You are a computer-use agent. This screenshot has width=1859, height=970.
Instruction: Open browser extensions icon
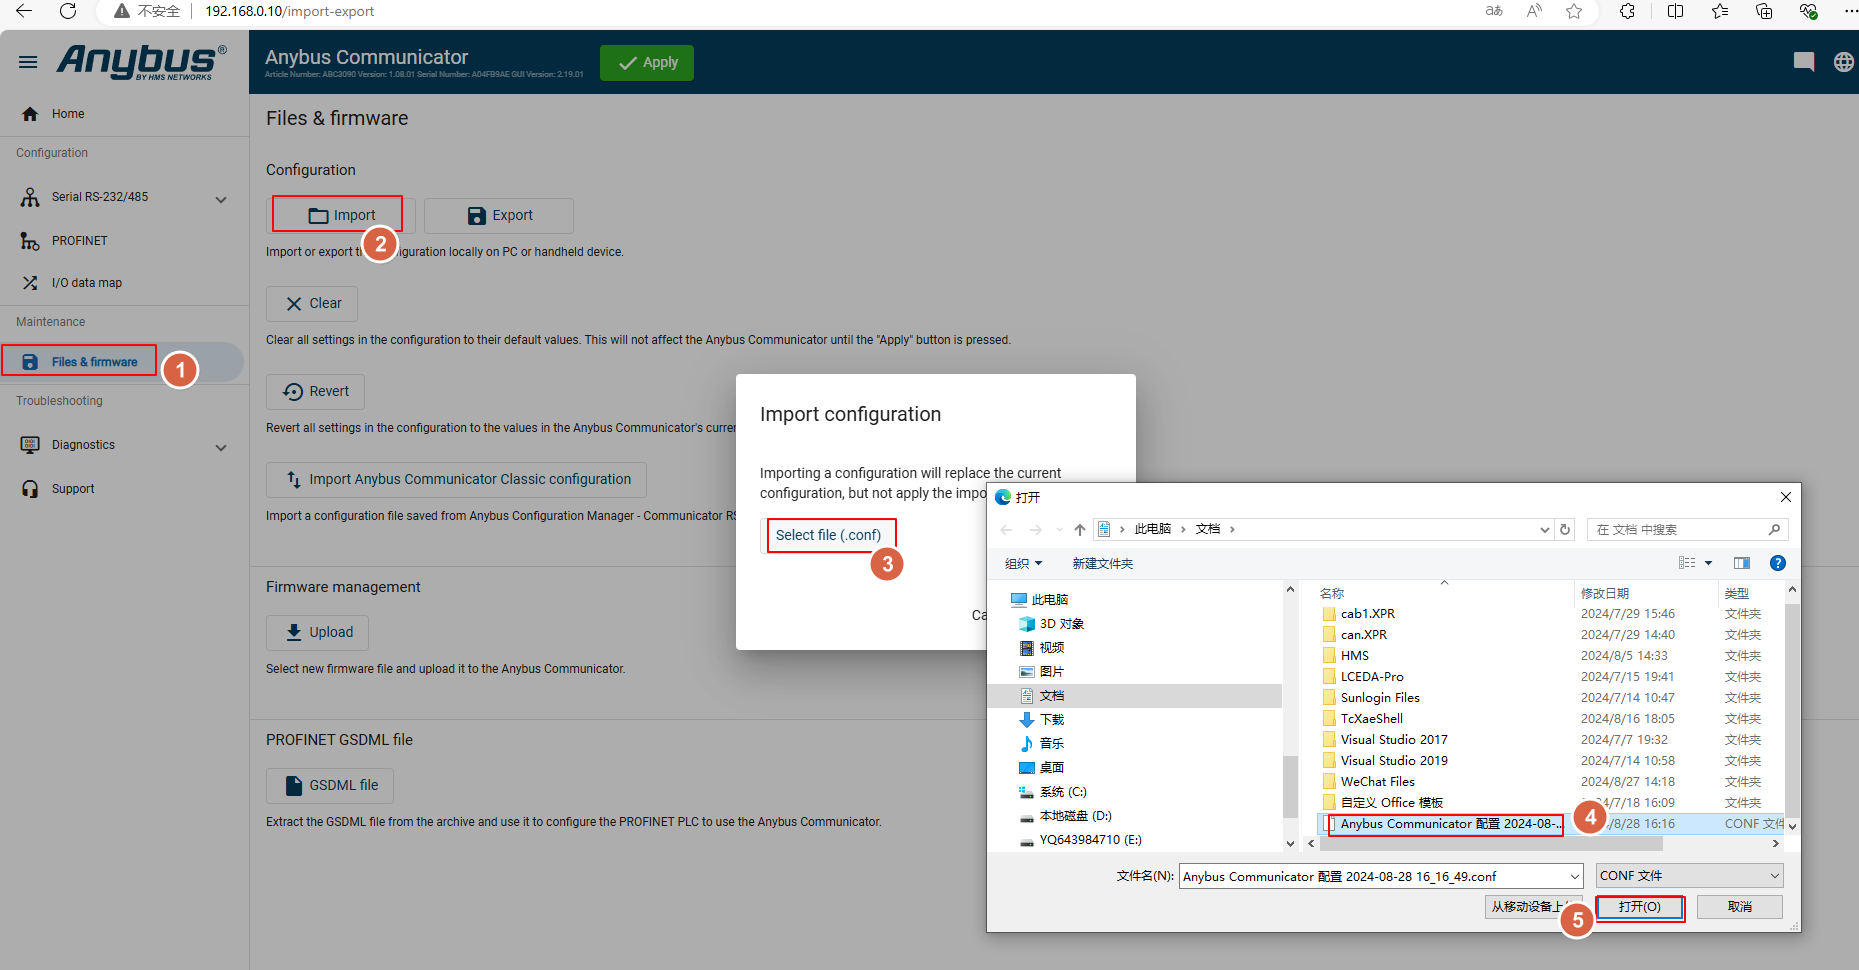pyautogui.click(x=1627, y=11)
